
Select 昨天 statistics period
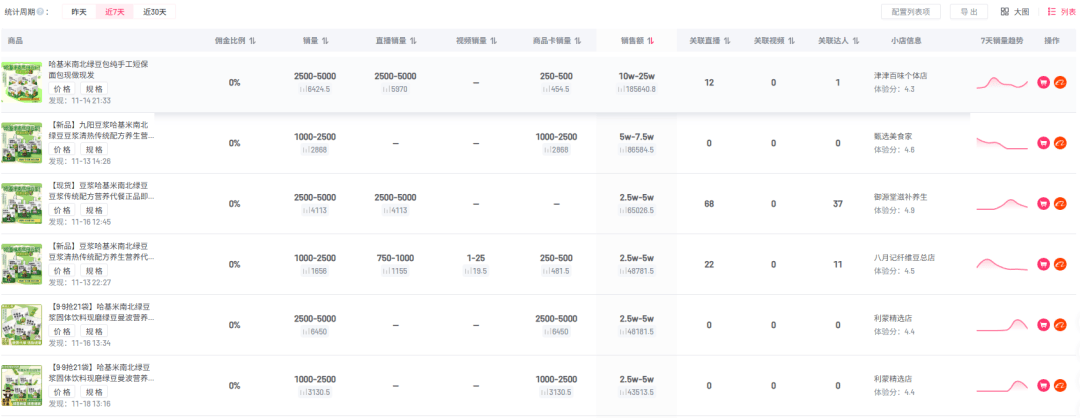79,12
